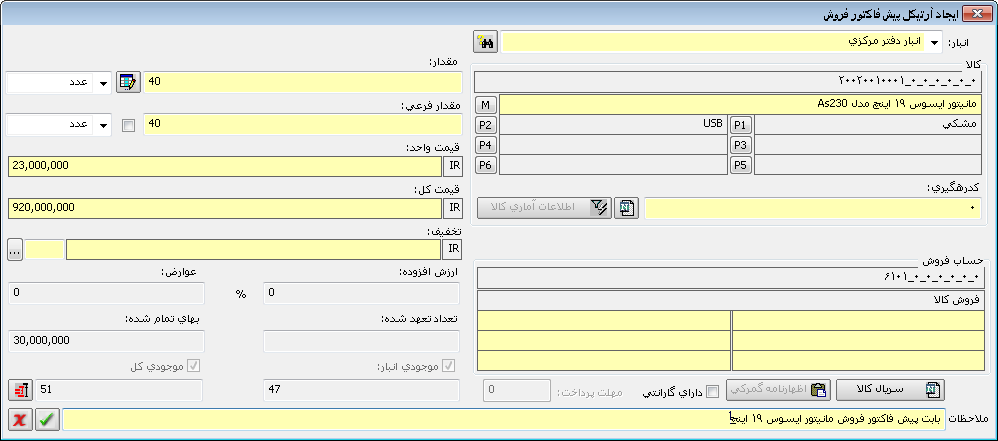Screen dimensions: 998x441
Task: Click the tracking code lookup icon
Action: (x=626, y=208)
